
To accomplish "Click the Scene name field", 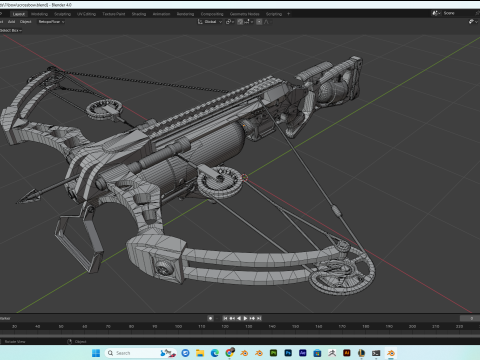I will (x=459, y=13).
